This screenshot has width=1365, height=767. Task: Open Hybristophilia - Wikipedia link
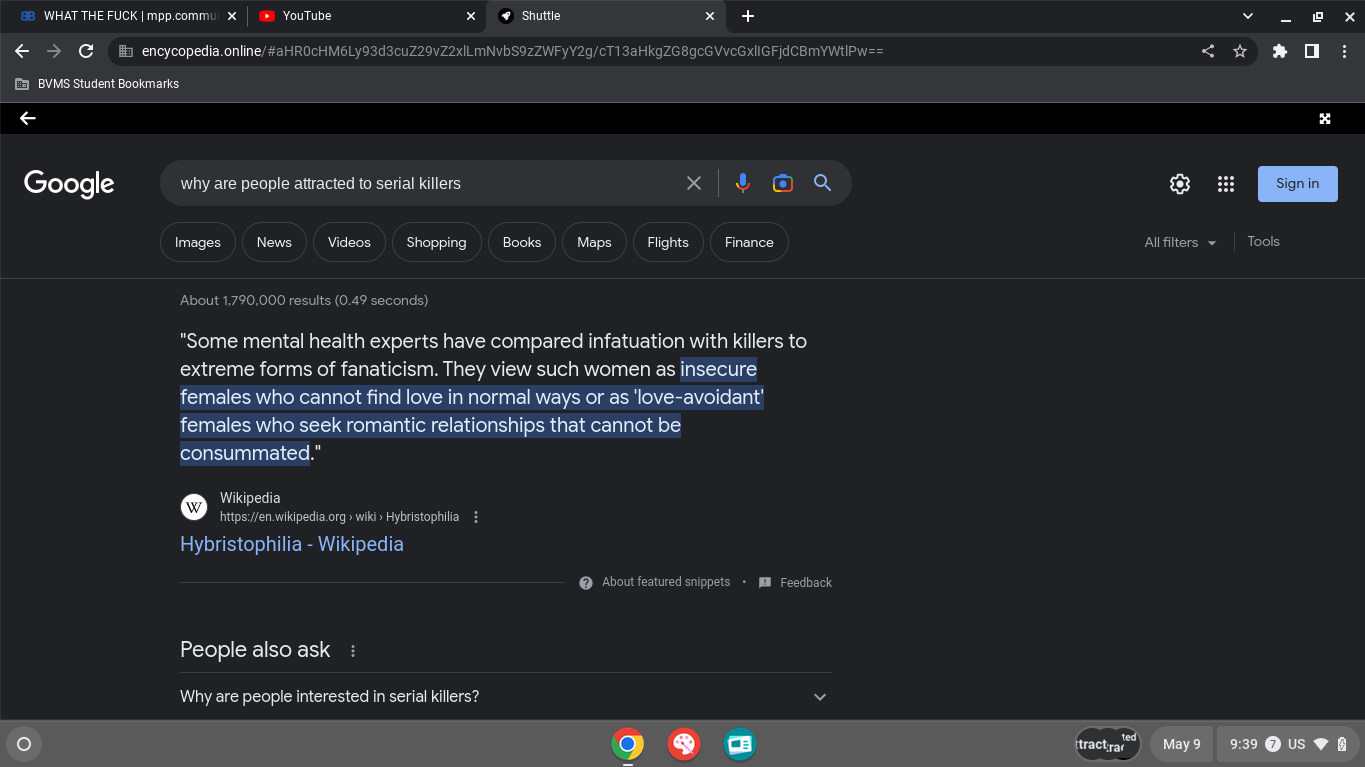292,544
